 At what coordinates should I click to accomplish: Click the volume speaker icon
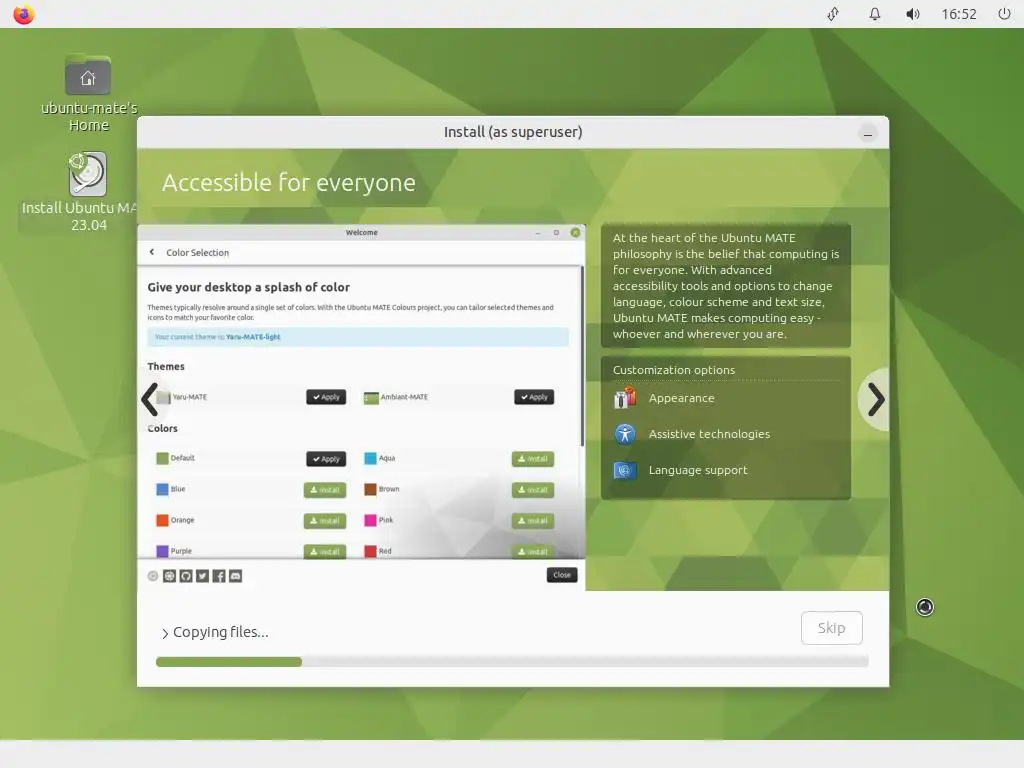[x=912, y=14]
